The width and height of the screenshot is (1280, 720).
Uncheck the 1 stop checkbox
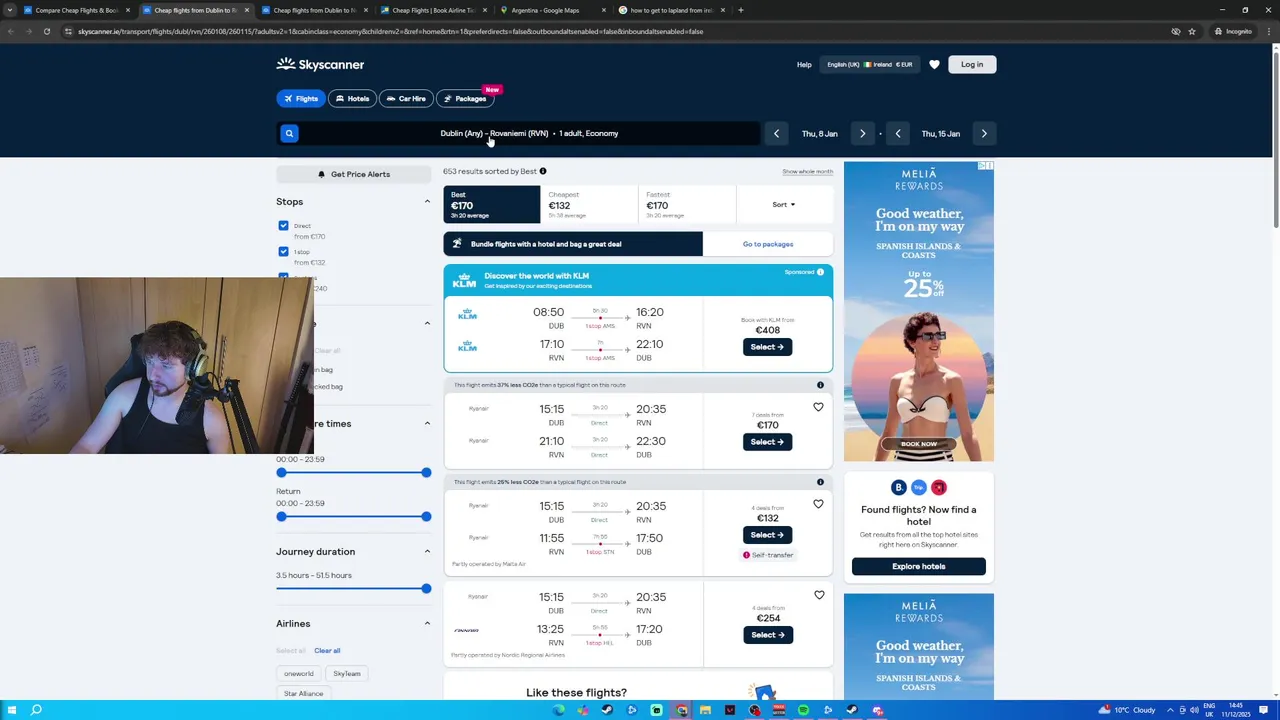tap(283, 252)
